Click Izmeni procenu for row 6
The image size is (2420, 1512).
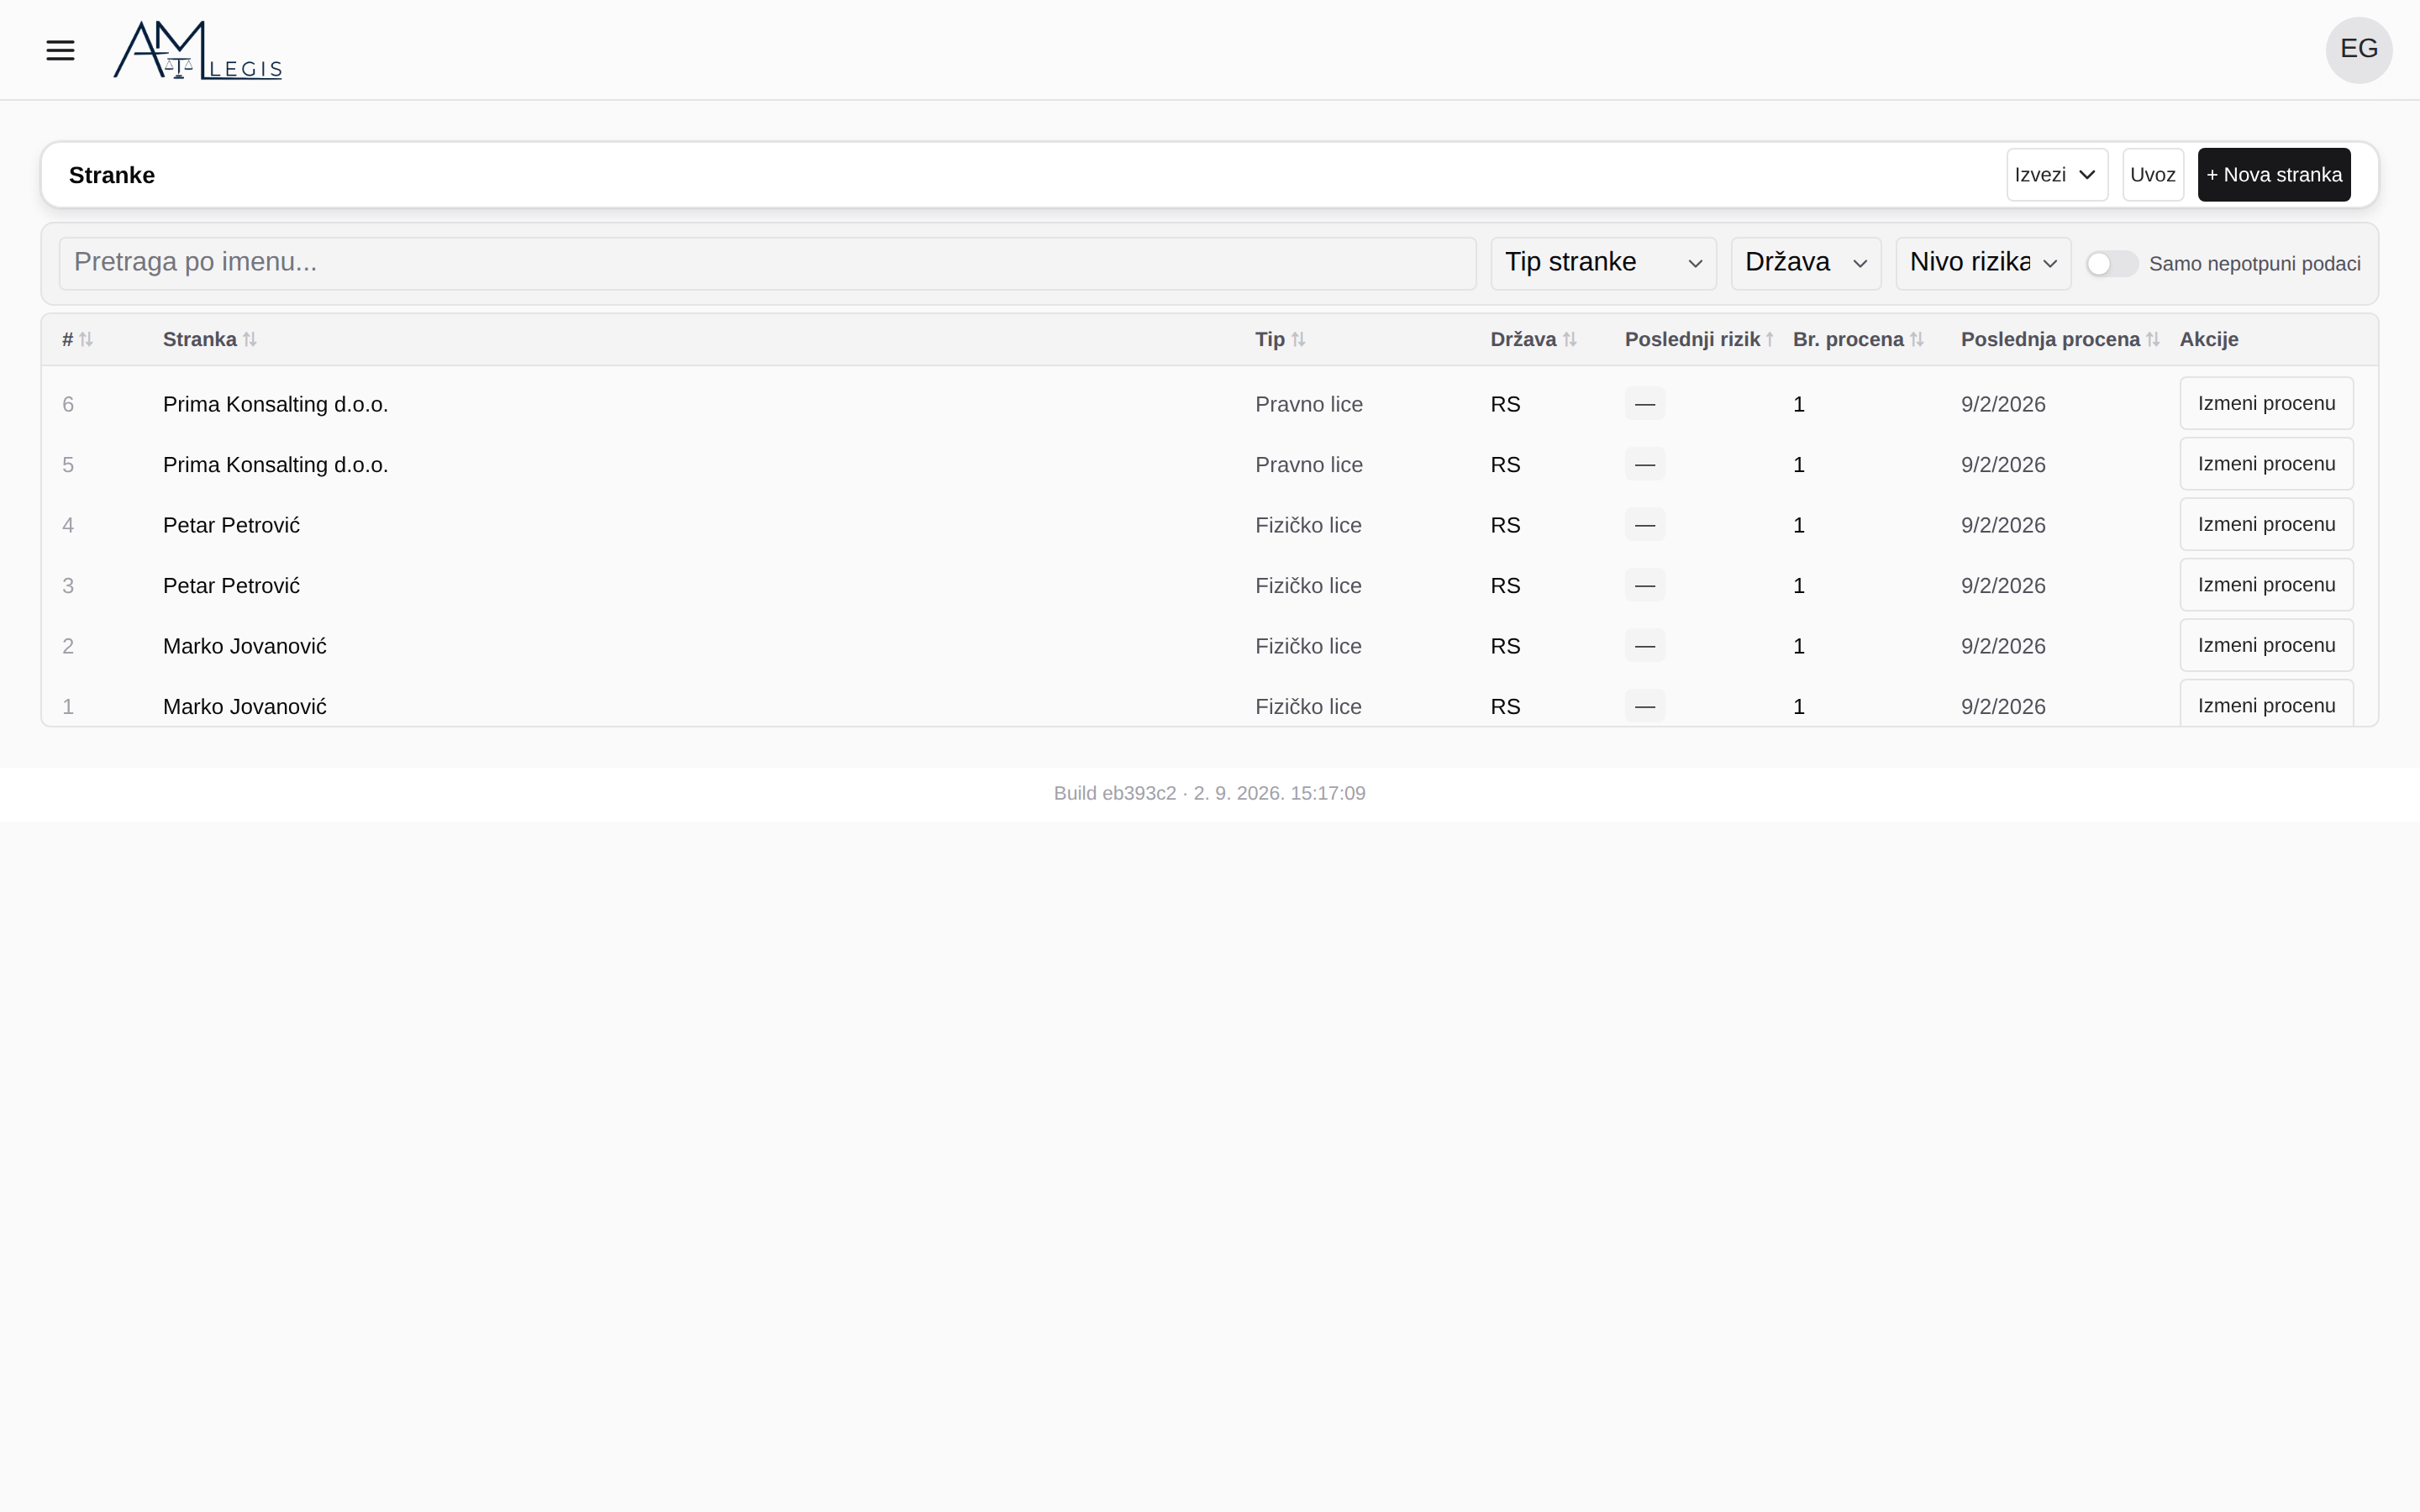2266,403
